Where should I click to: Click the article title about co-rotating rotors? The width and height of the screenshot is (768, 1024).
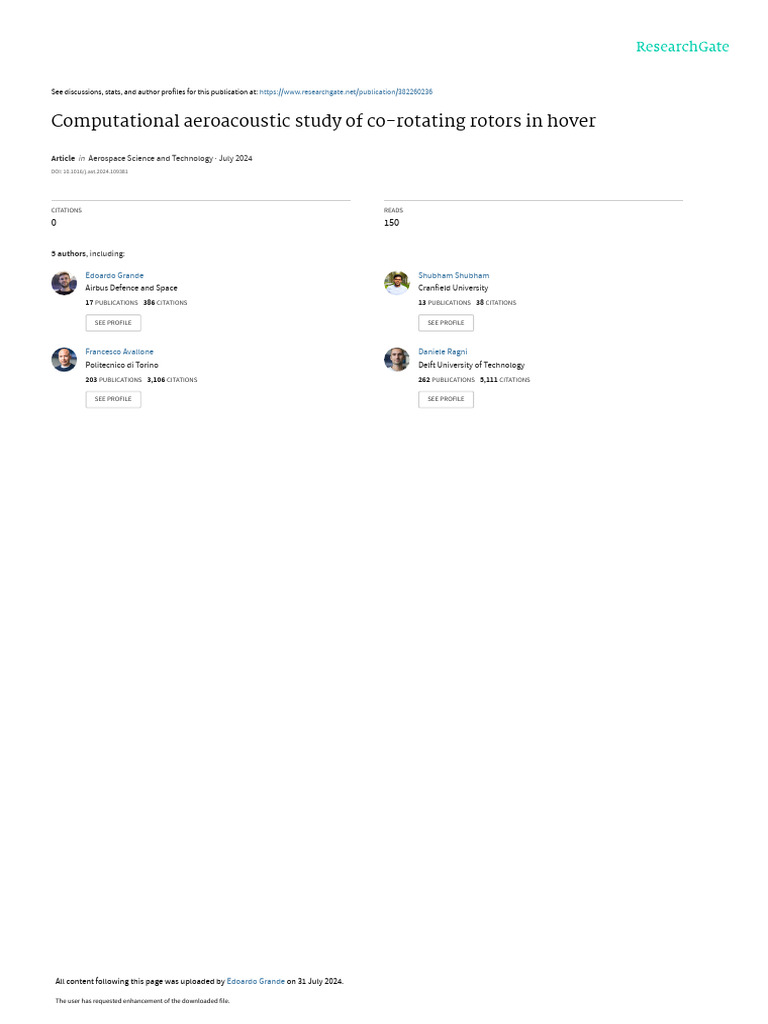[x=323, y=122]
